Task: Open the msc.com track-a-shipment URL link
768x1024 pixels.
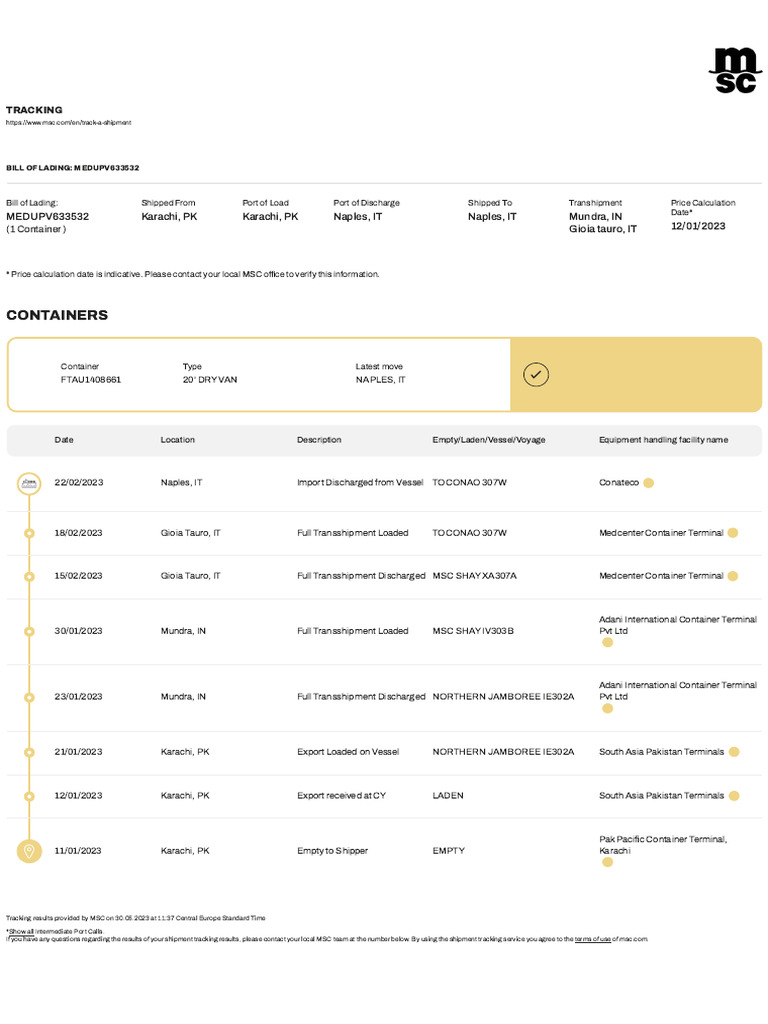Action: [x=68, y=123]
